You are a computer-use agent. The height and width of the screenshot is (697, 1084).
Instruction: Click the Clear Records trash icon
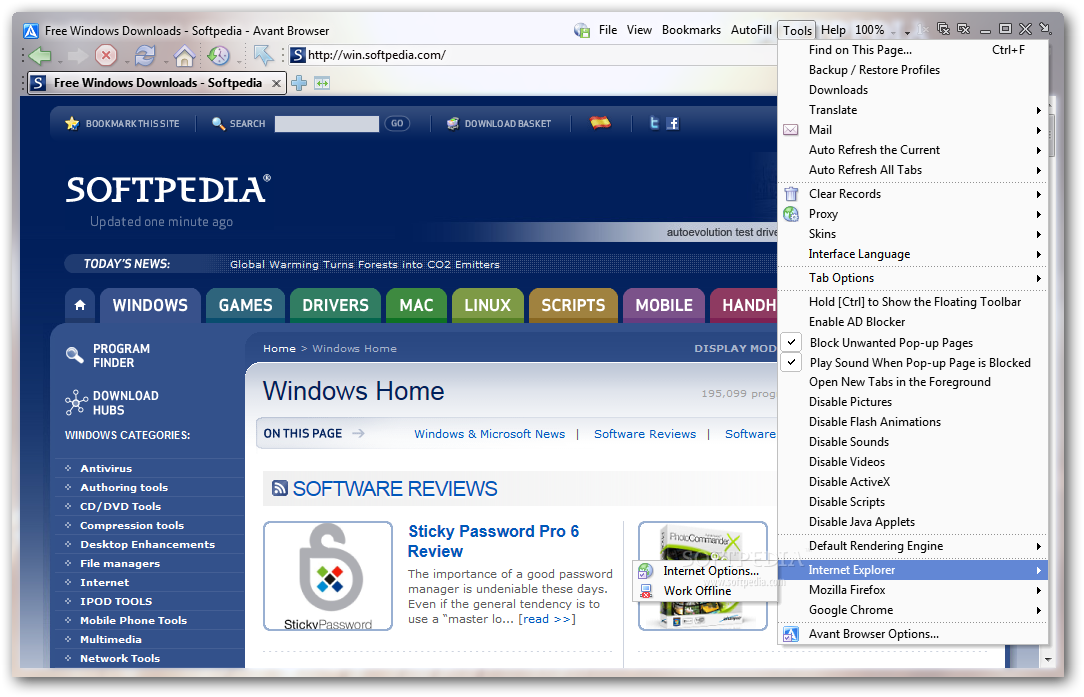pos(791,194)
